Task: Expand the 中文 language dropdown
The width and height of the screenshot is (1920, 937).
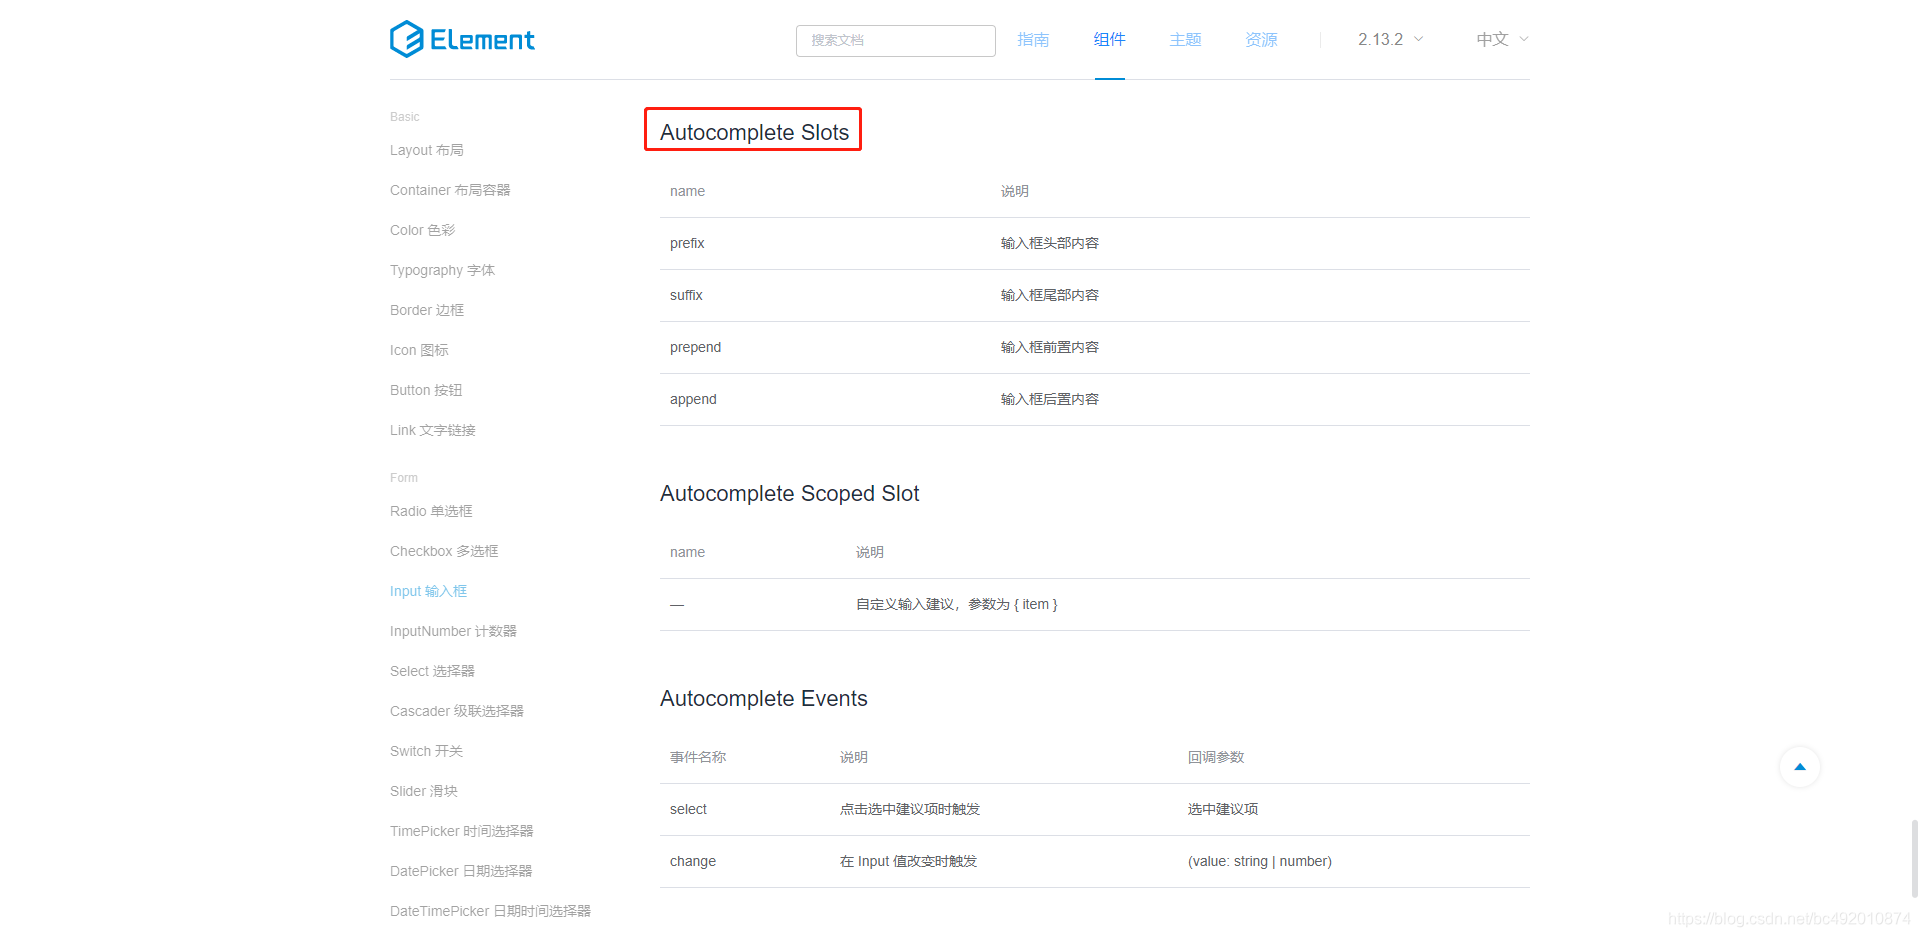Action: 1502,39
